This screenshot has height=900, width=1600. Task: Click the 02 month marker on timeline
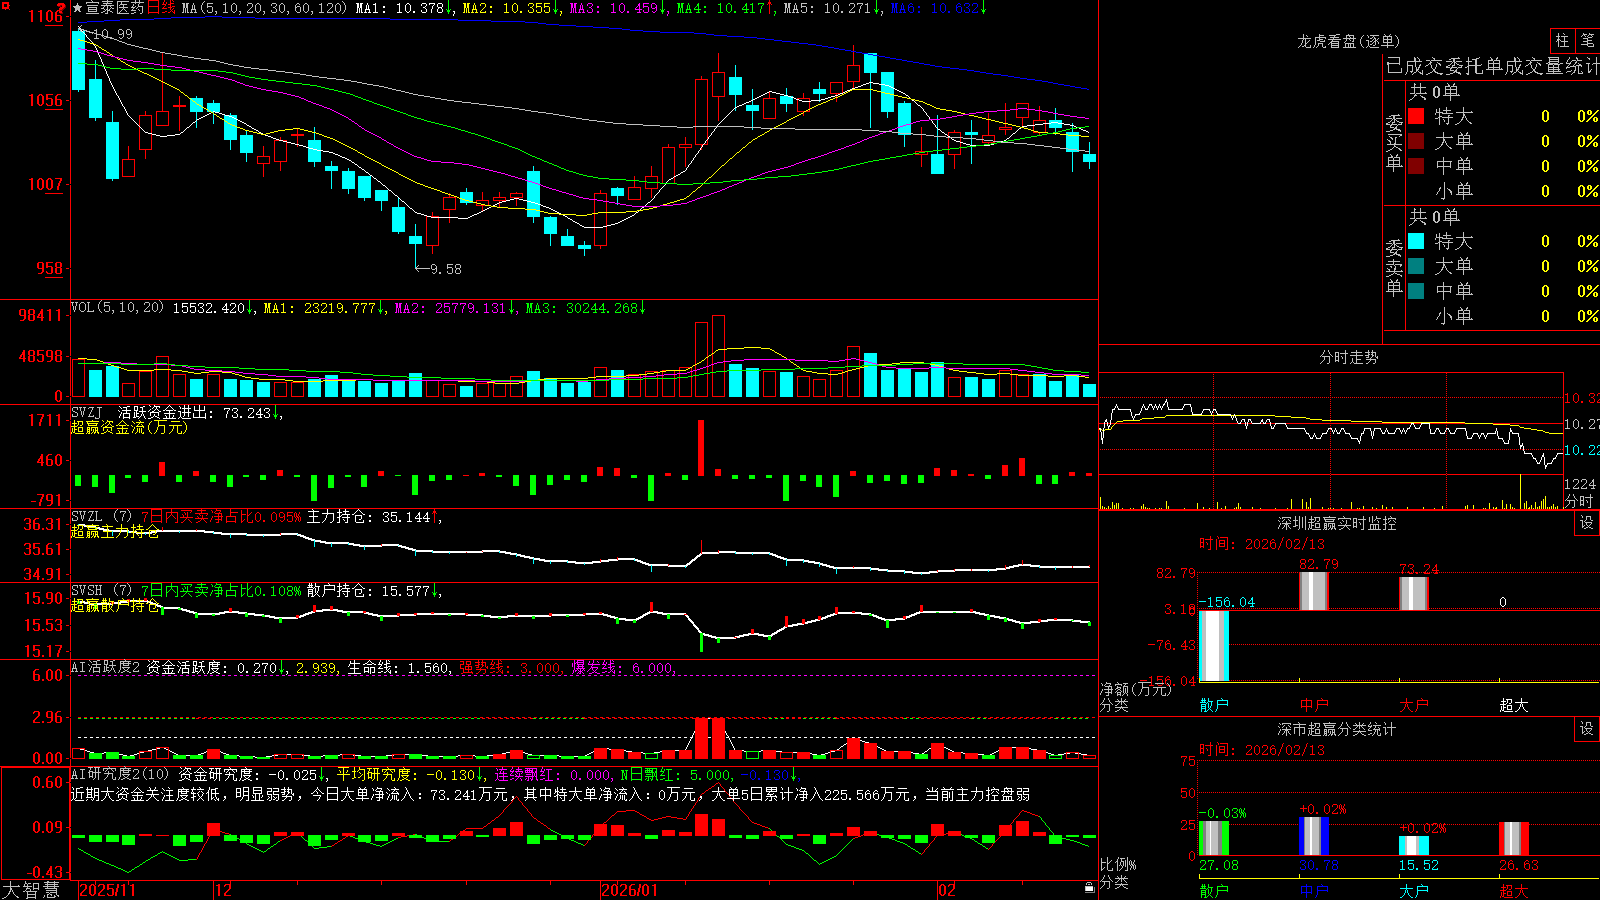click(x=947, y=890)
